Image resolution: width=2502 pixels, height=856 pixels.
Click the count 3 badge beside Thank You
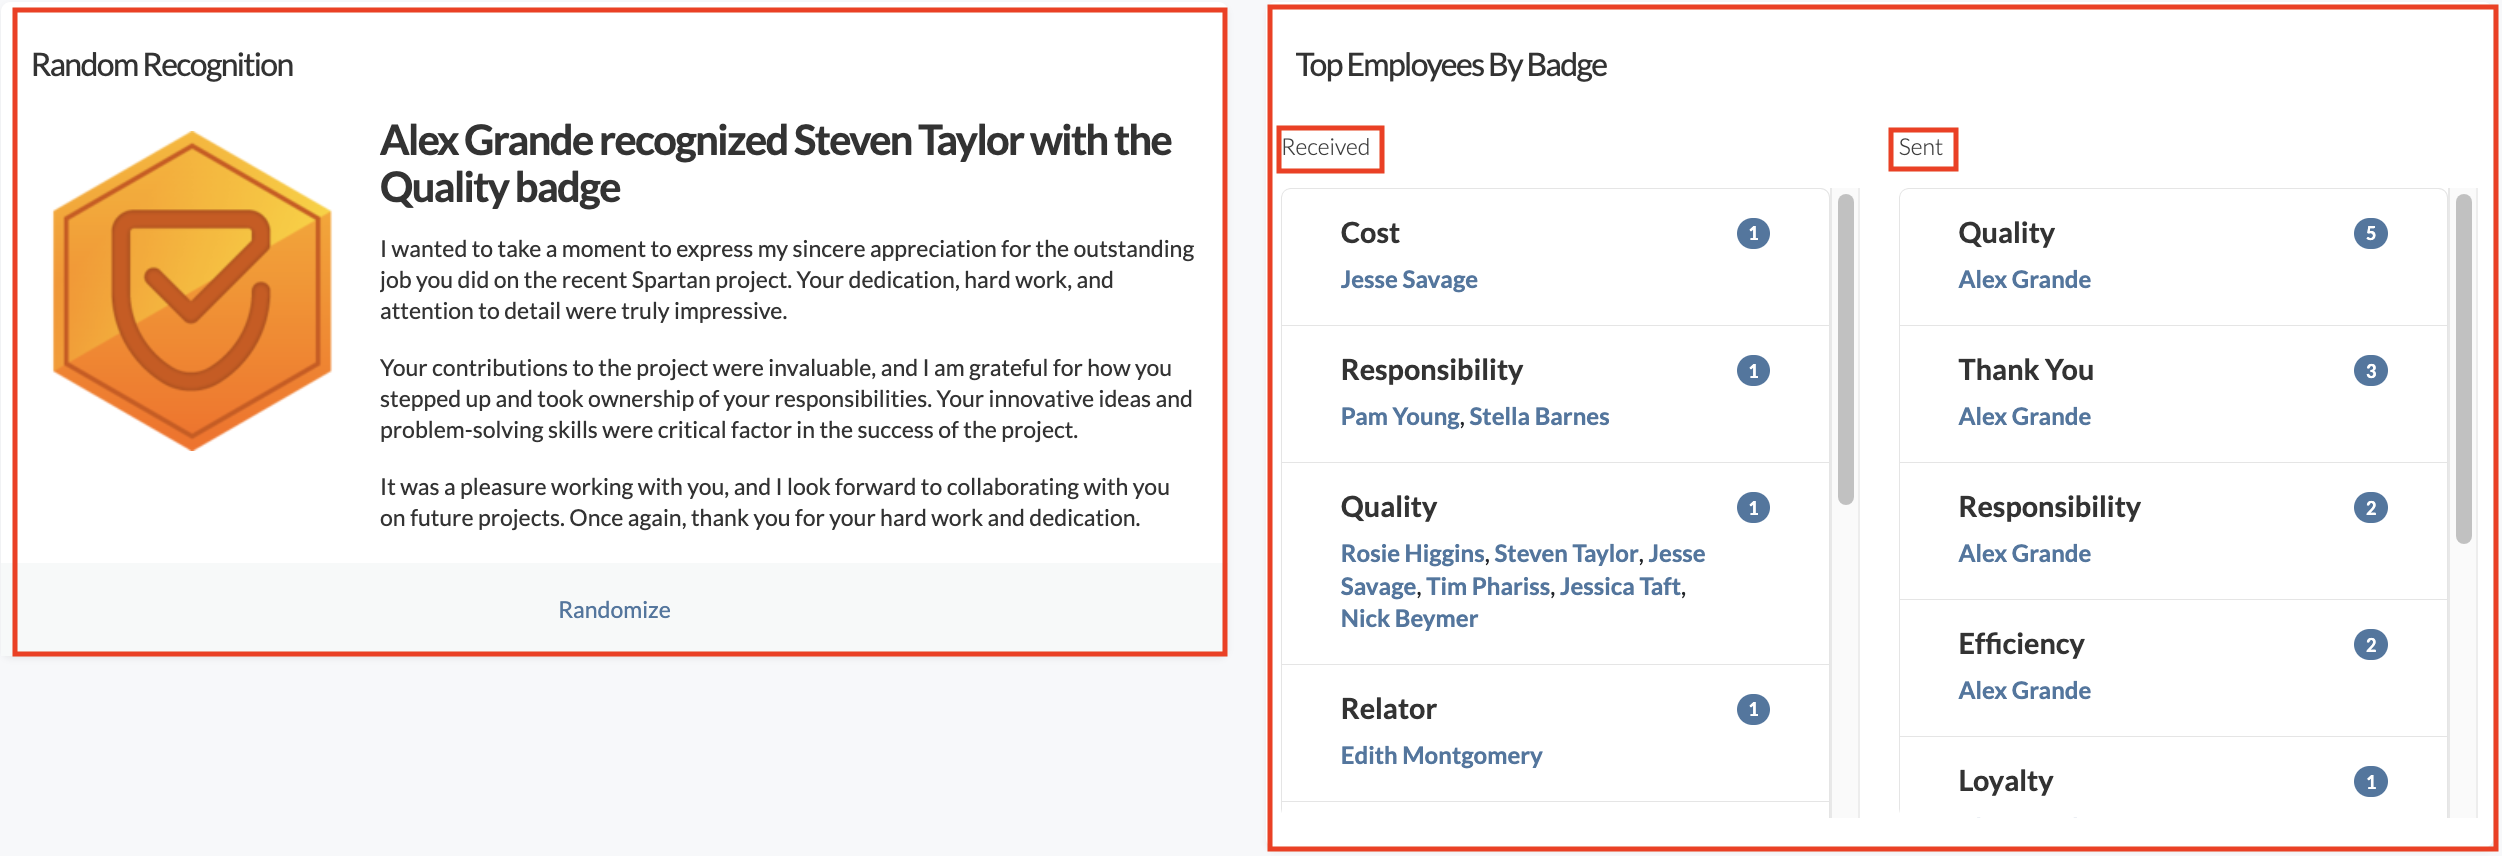pos(2370,371)
